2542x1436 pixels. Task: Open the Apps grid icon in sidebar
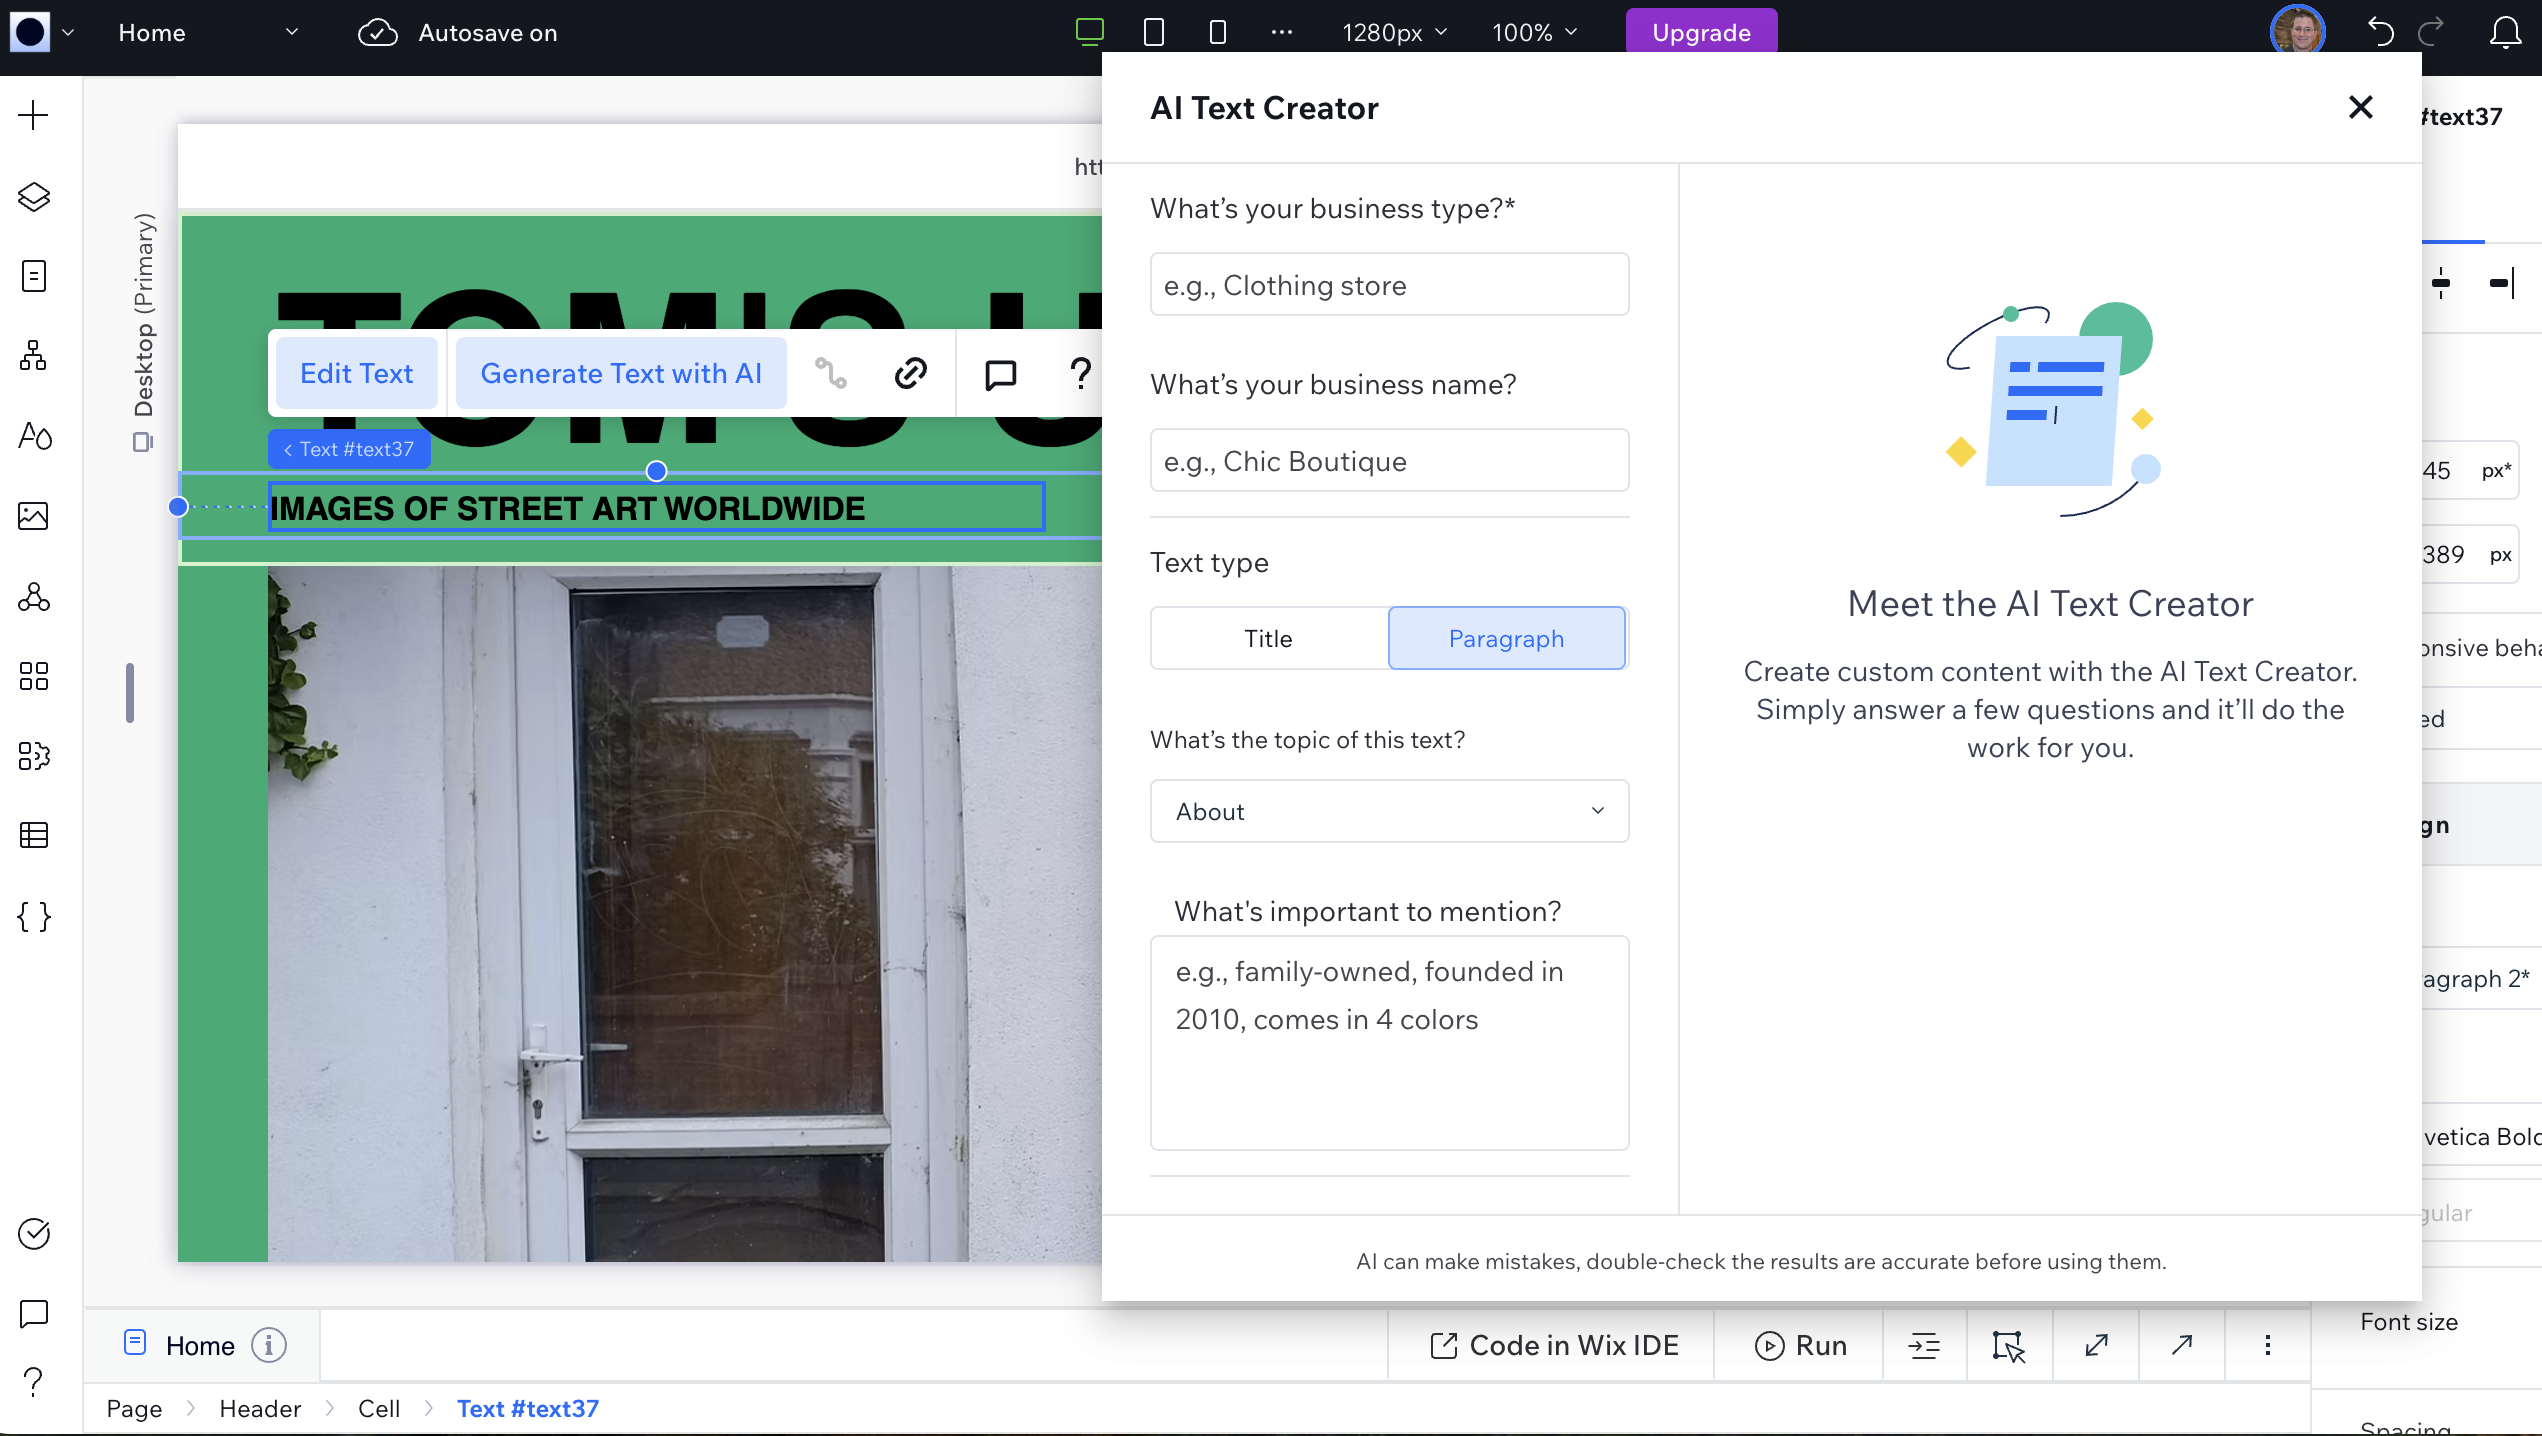click(x=34, y=676)
